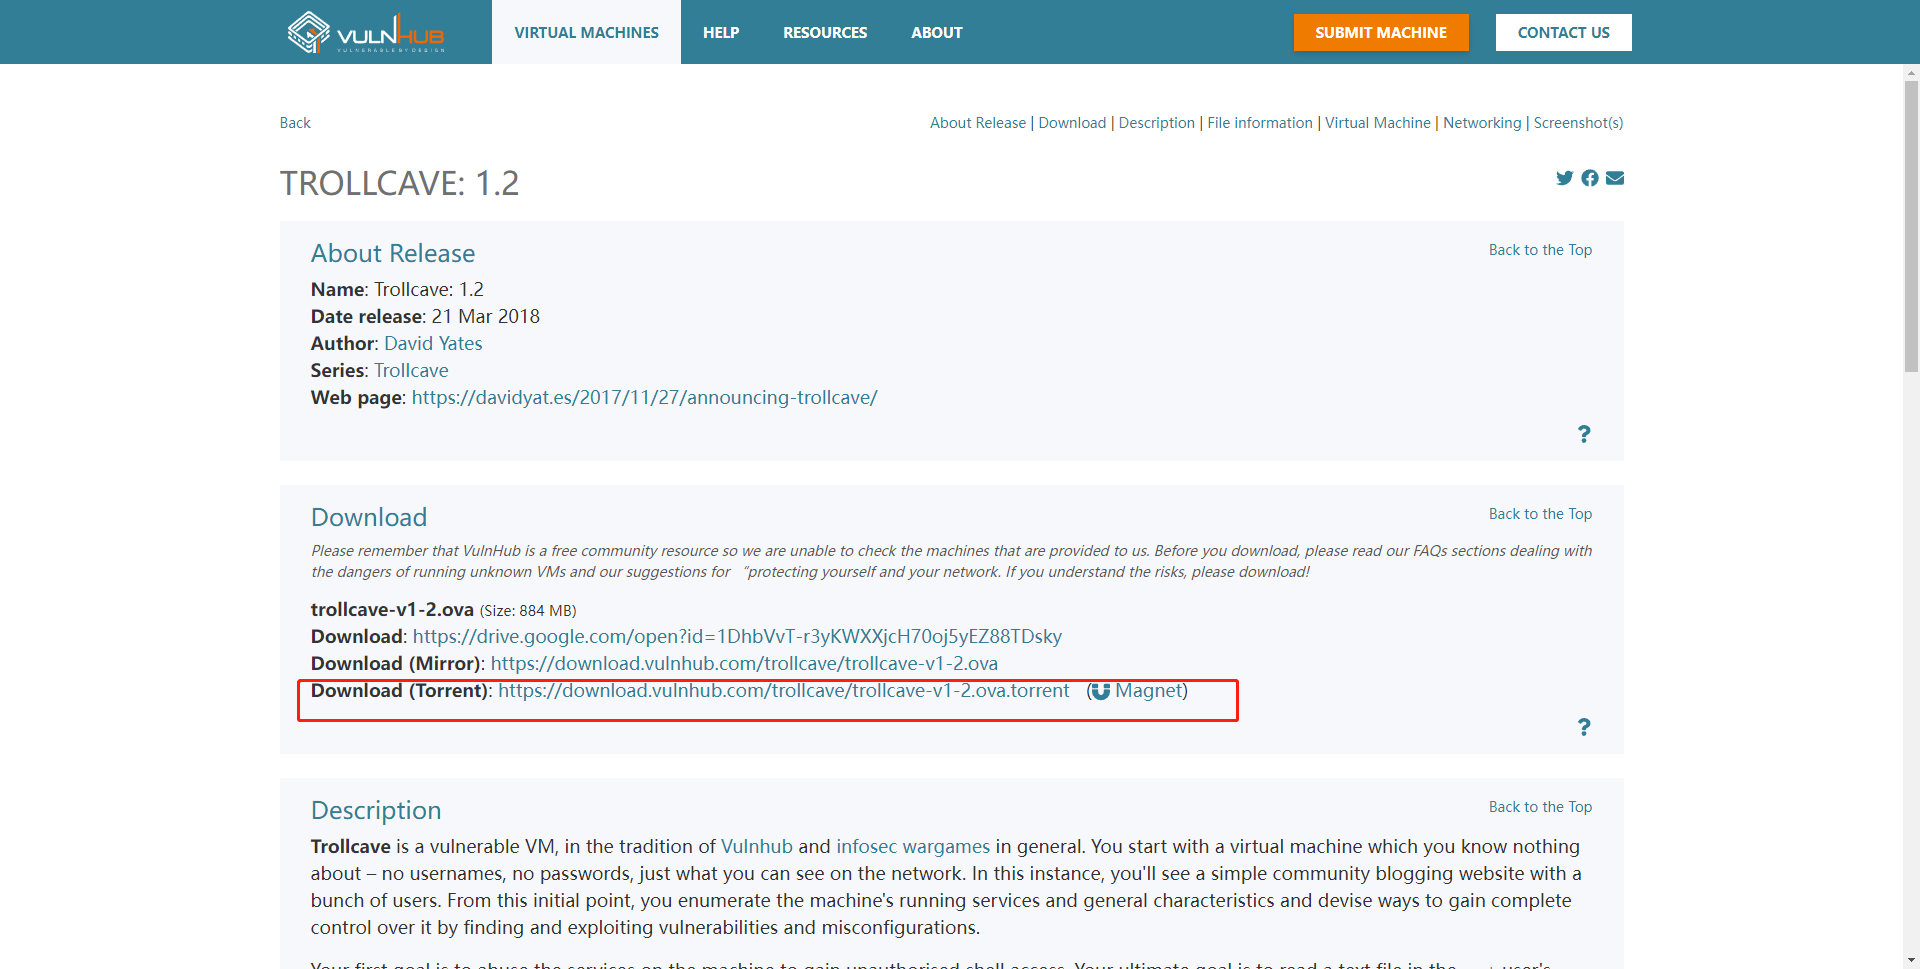Open the Trollcave series link
The image size is (1920, 969).
(x=411, y=371)
